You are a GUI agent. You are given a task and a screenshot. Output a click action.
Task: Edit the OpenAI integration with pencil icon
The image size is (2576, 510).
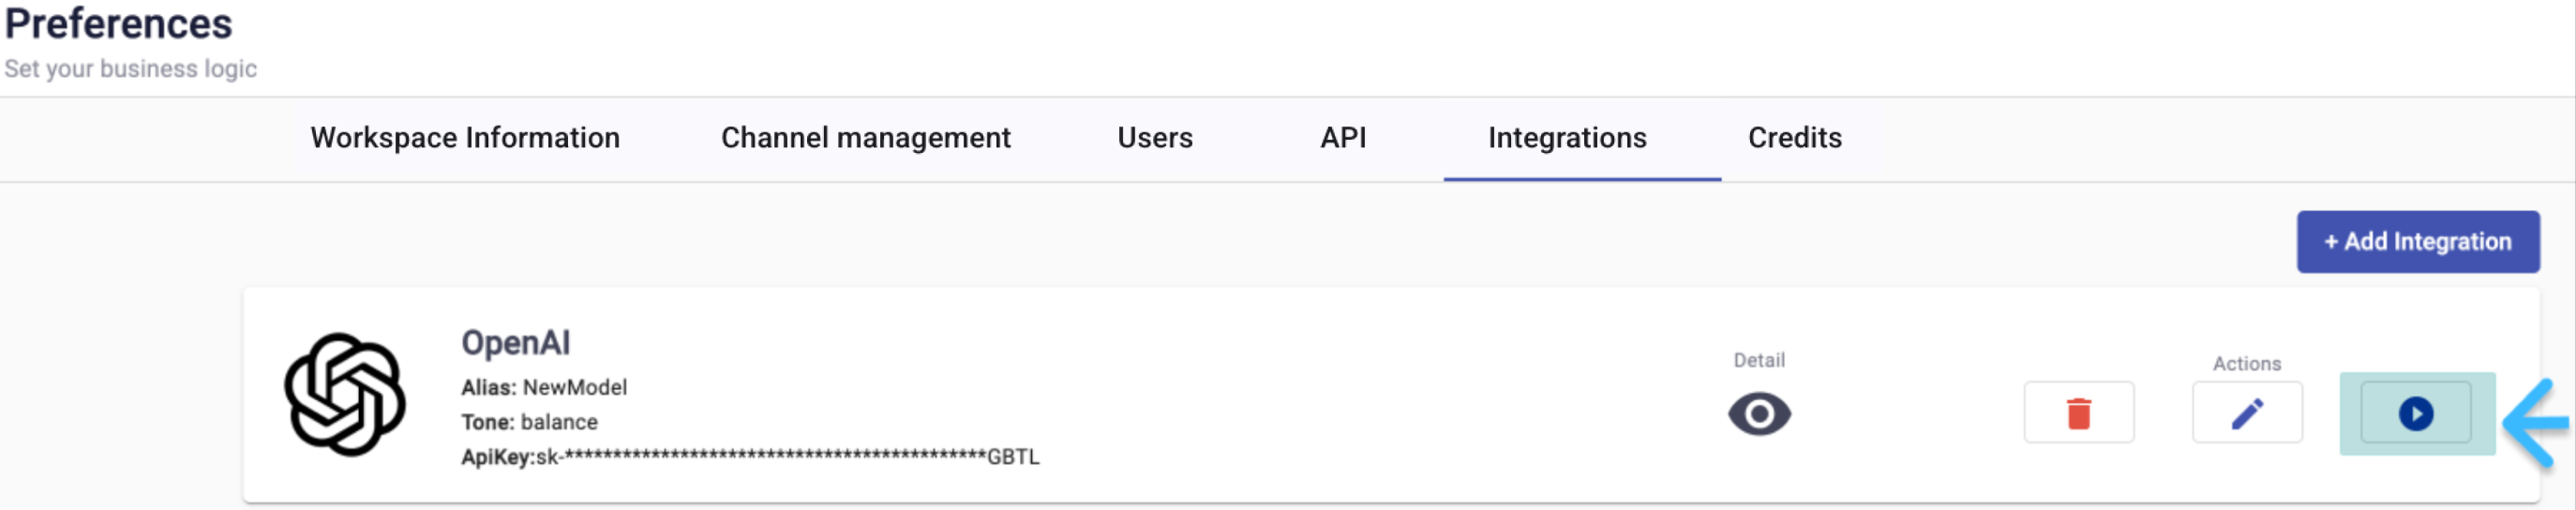click(2247, 413)
